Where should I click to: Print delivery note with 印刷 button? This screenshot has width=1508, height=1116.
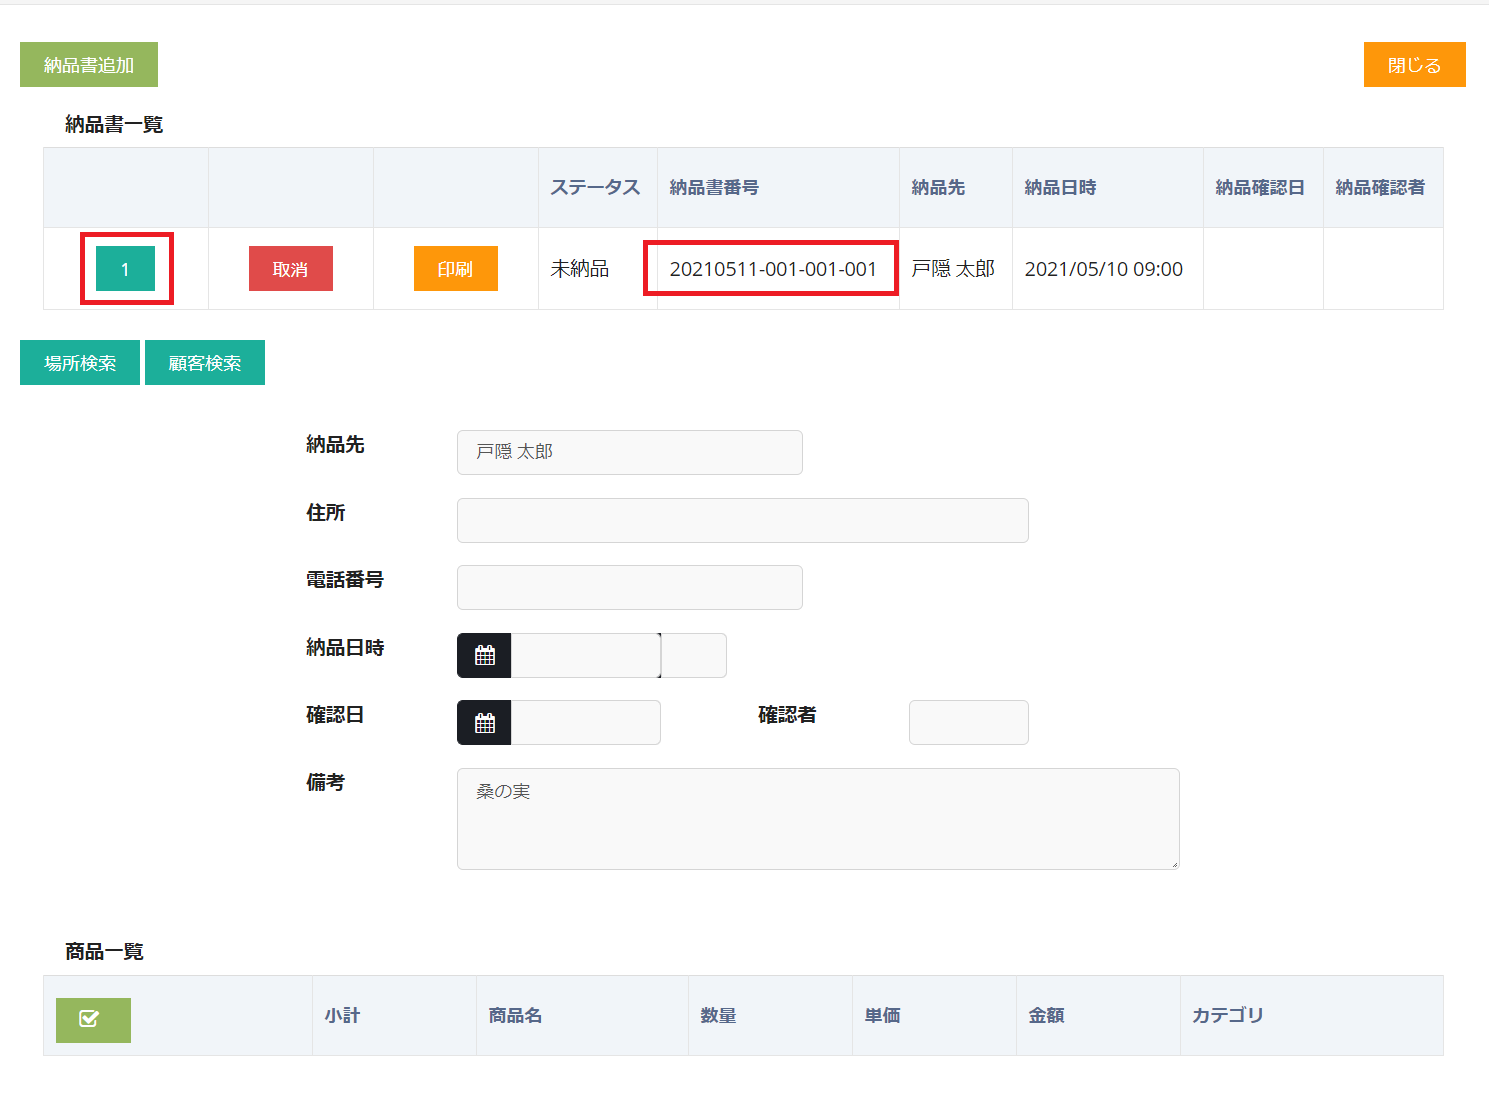(455, 269)
